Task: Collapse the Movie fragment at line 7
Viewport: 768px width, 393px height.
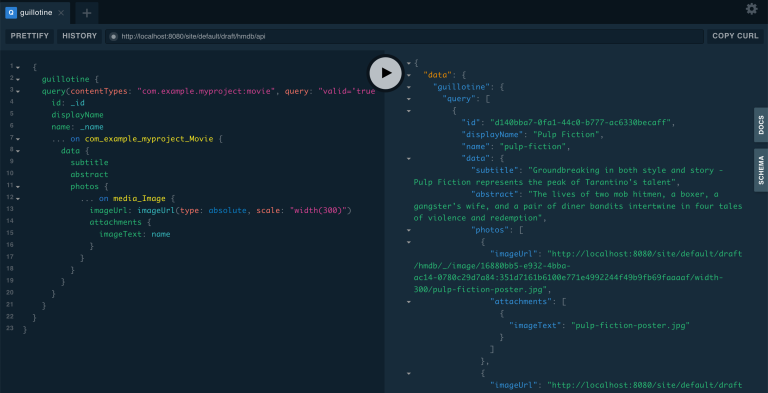Action: [18, 139]
